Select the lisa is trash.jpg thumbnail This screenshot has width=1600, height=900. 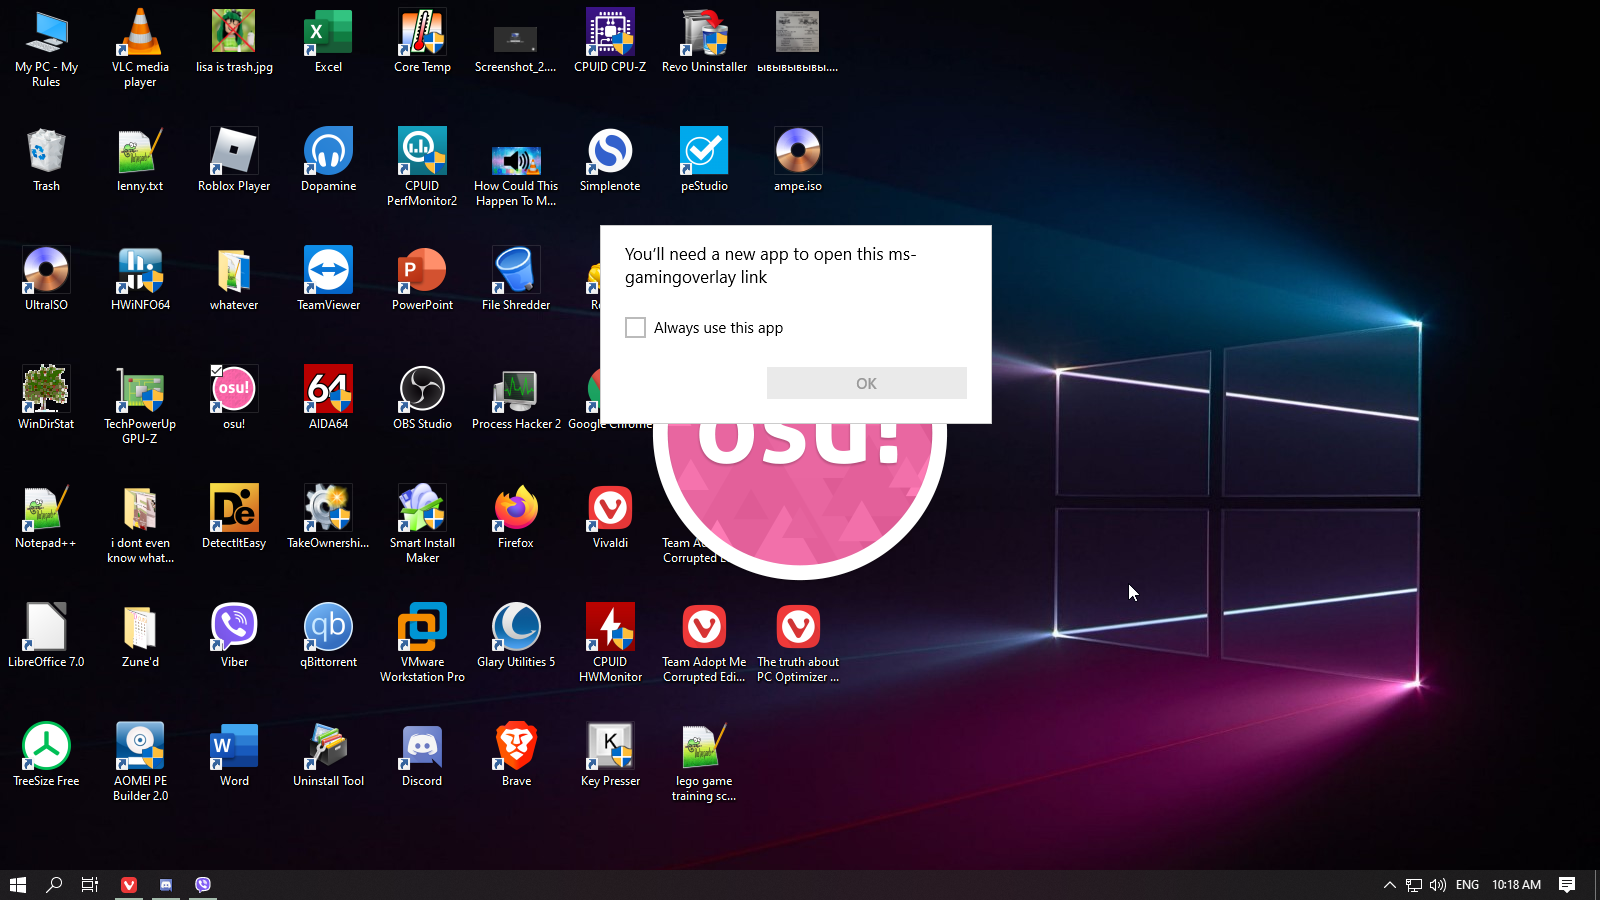click(x=234, y=41)
